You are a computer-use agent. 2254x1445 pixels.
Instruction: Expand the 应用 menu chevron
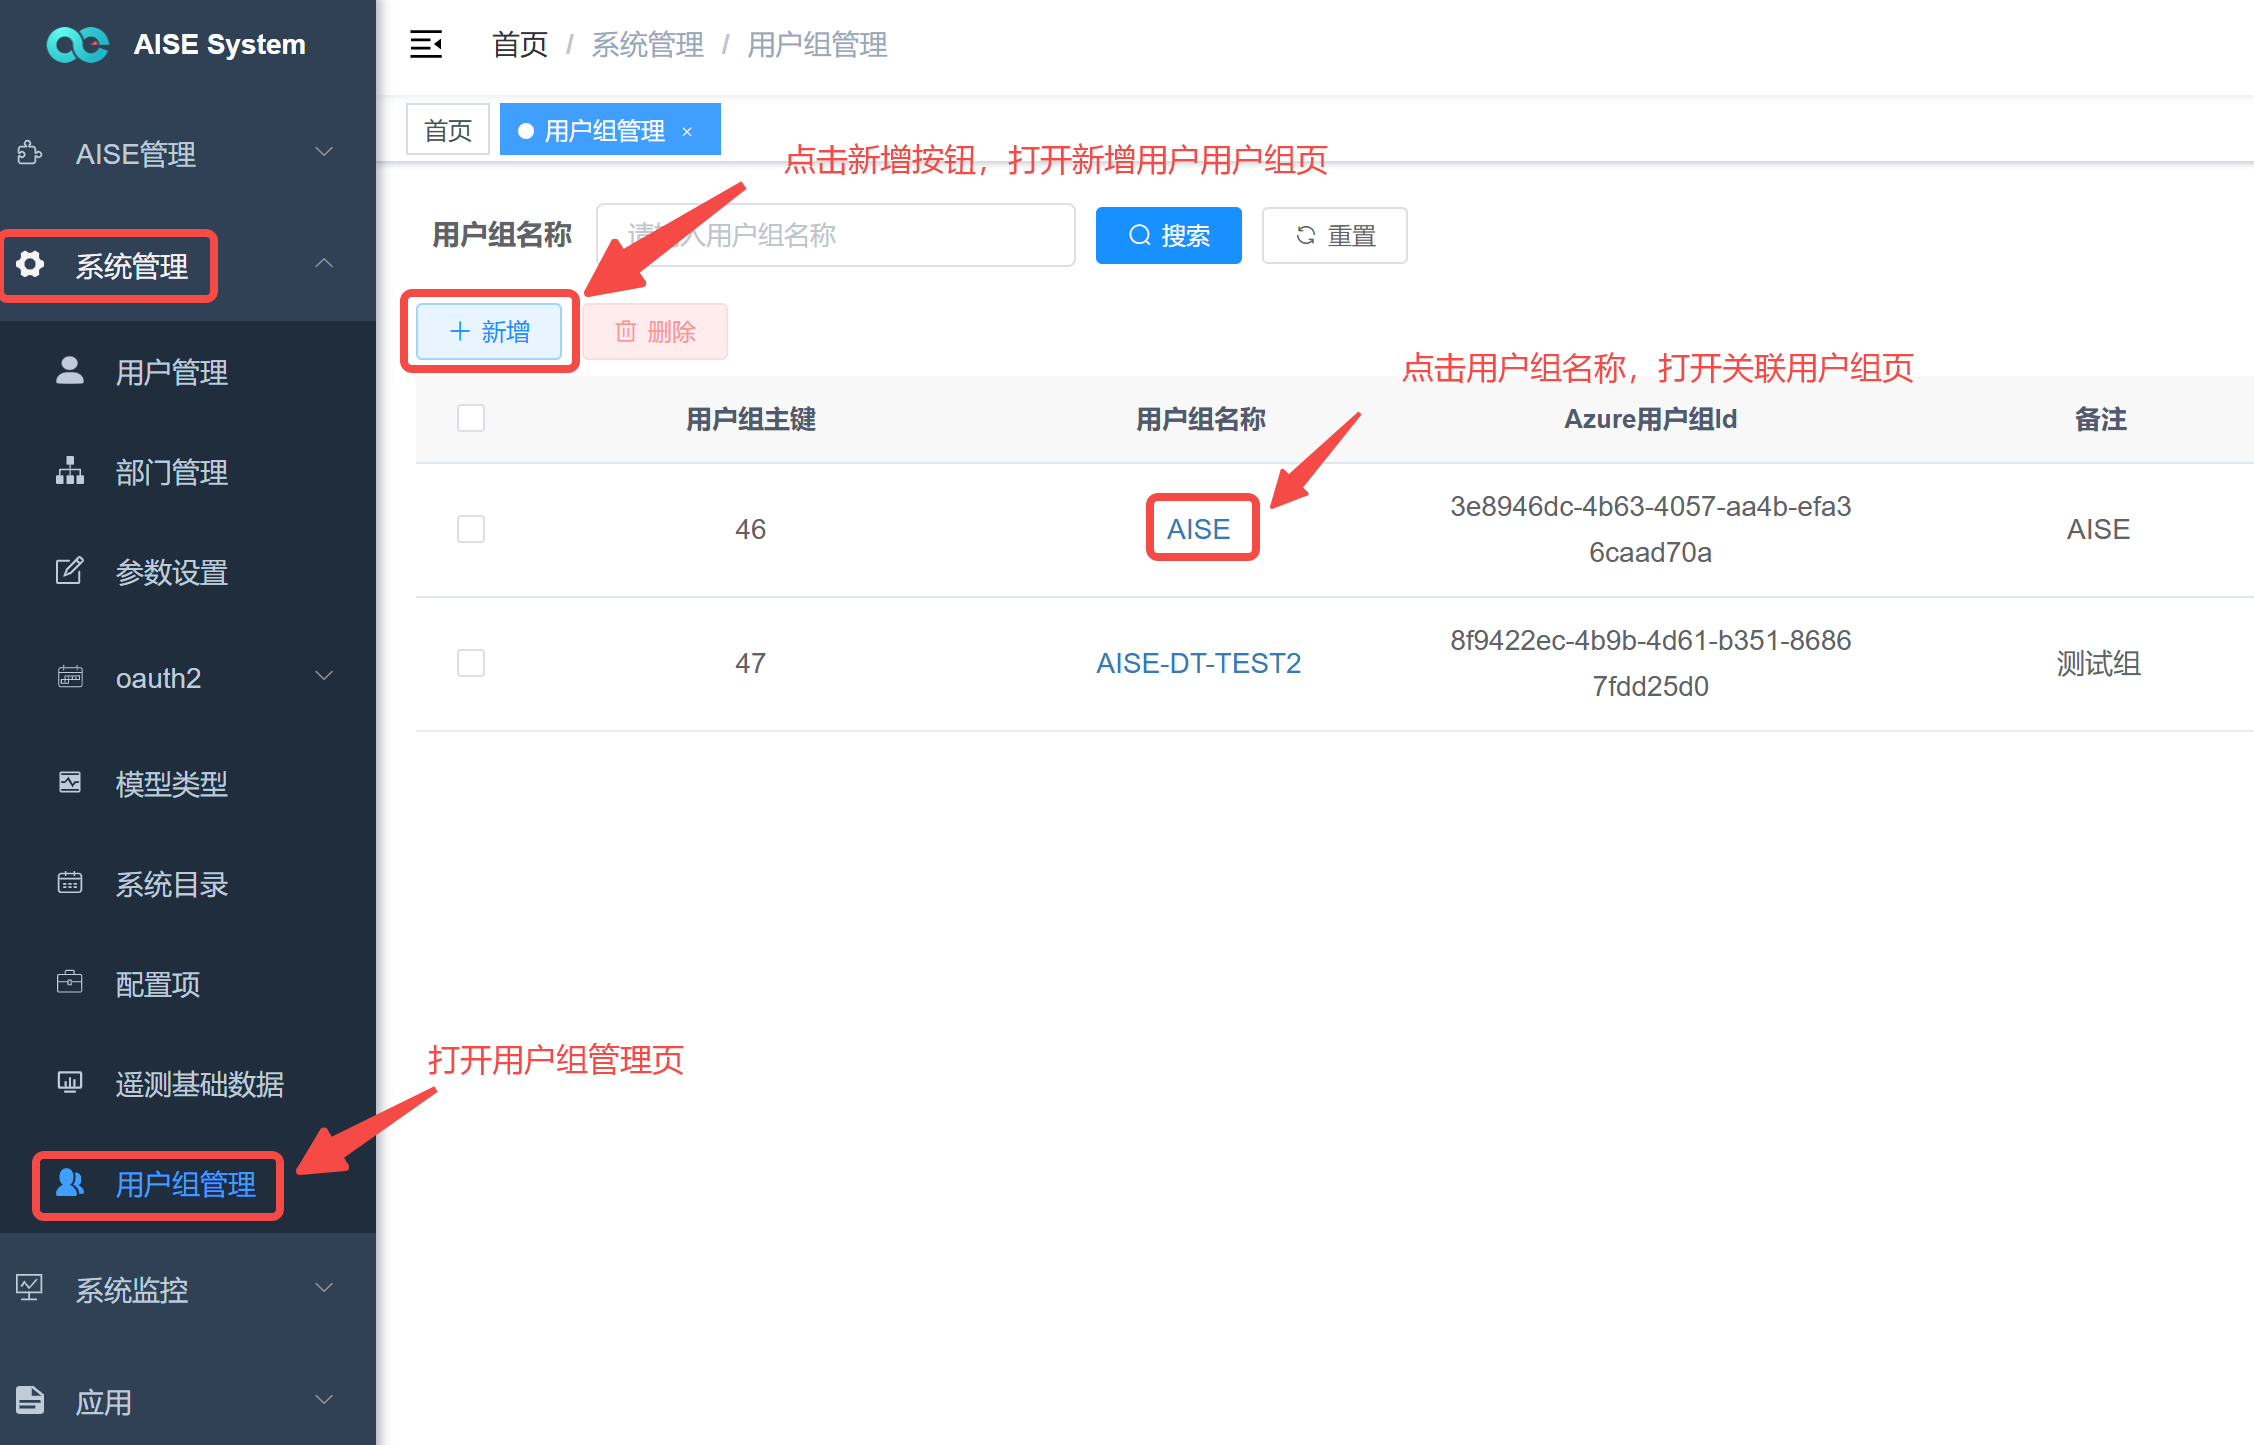tap(324, 1399)
